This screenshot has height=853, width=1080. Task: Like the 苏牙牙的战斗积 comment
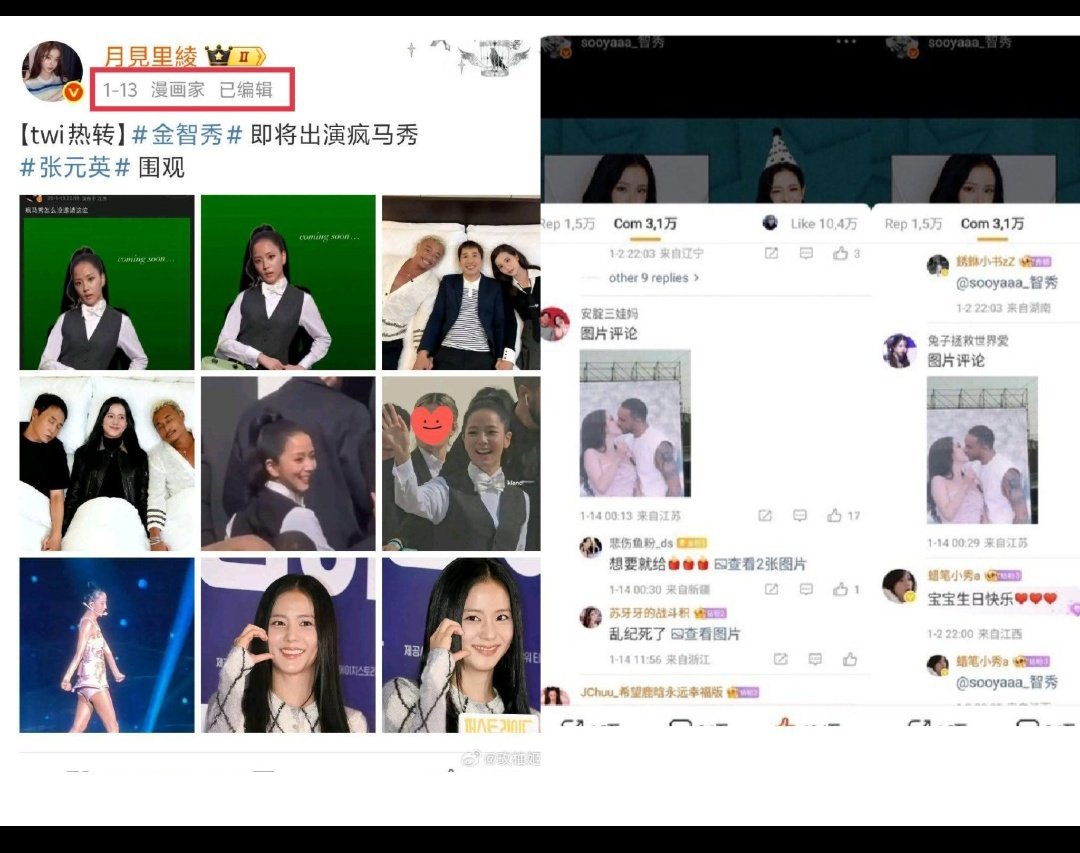click(x=850, y=659)
